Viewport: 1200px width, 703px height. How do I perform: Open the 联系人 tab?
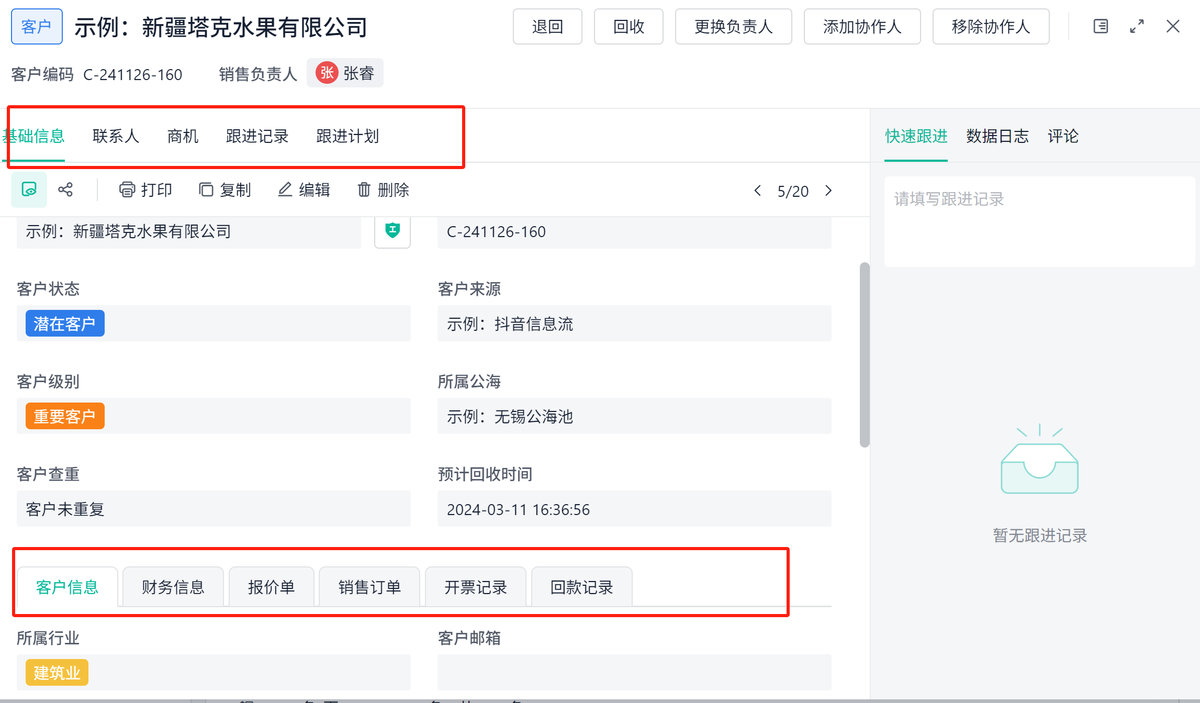(116, 136)
